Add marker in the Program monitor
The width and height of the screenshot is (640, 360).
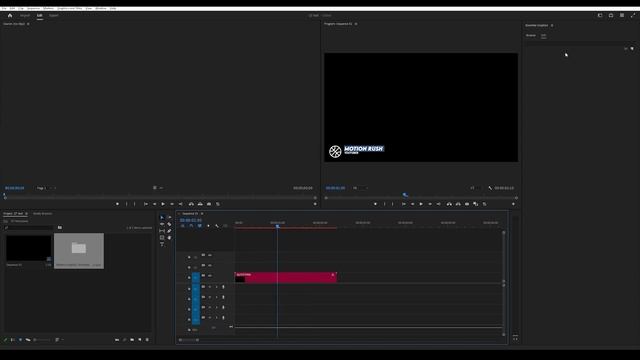375,204
